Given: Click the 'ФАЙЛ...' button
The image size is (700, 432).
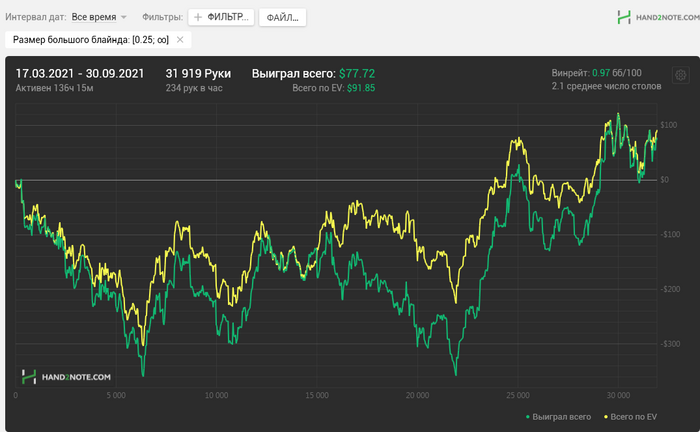Looking at the screenshot, I should point(282,17).
